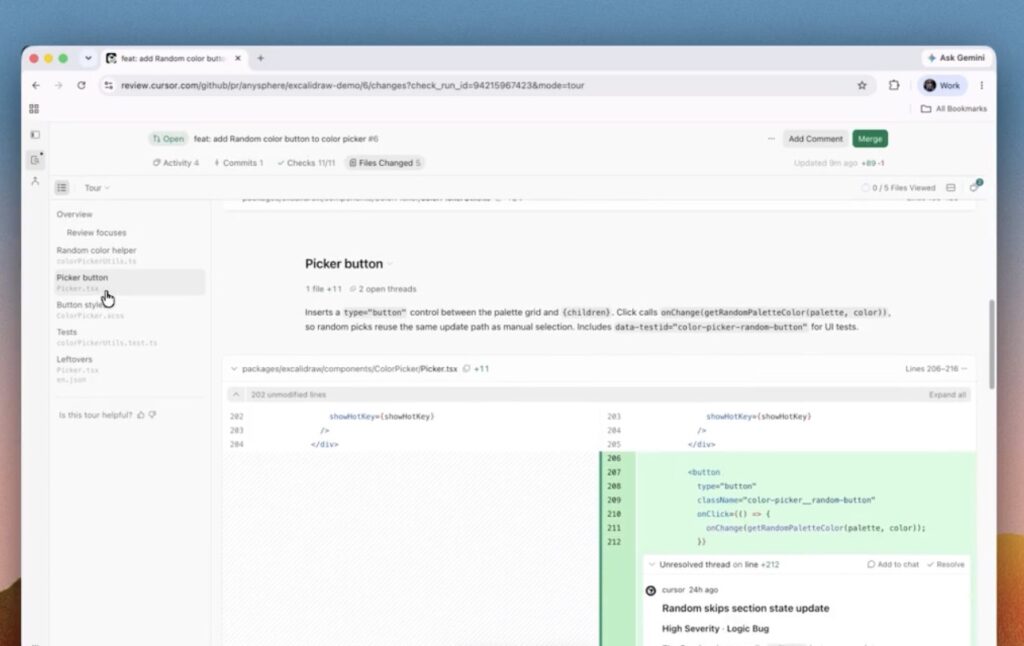Open the chat icon with badge
This screenshot has width=1024, height=646.
click(x=974, y=187)
